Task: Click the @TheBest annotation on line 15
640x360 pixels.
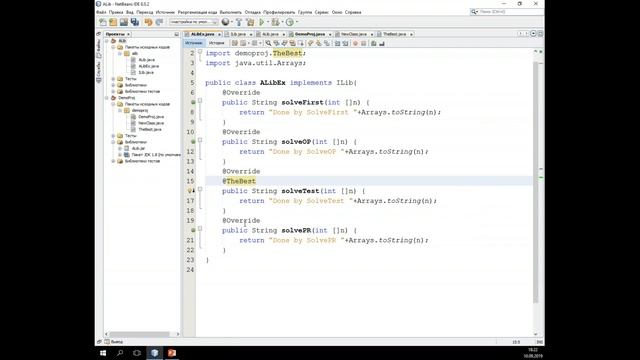Action: point(239,181)
